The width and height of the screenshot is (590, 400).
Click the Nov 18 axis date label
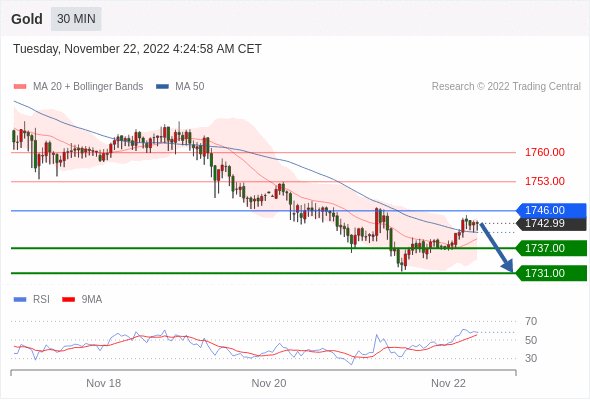tap(103, 383)
